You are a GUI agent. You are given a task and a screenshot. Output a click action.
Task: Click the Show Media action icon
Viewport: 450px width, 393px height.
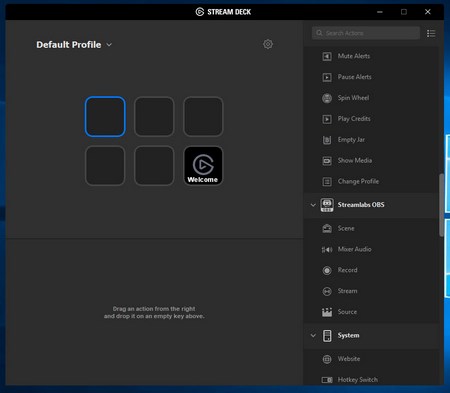pyautogui.click(x=327, y=161)
